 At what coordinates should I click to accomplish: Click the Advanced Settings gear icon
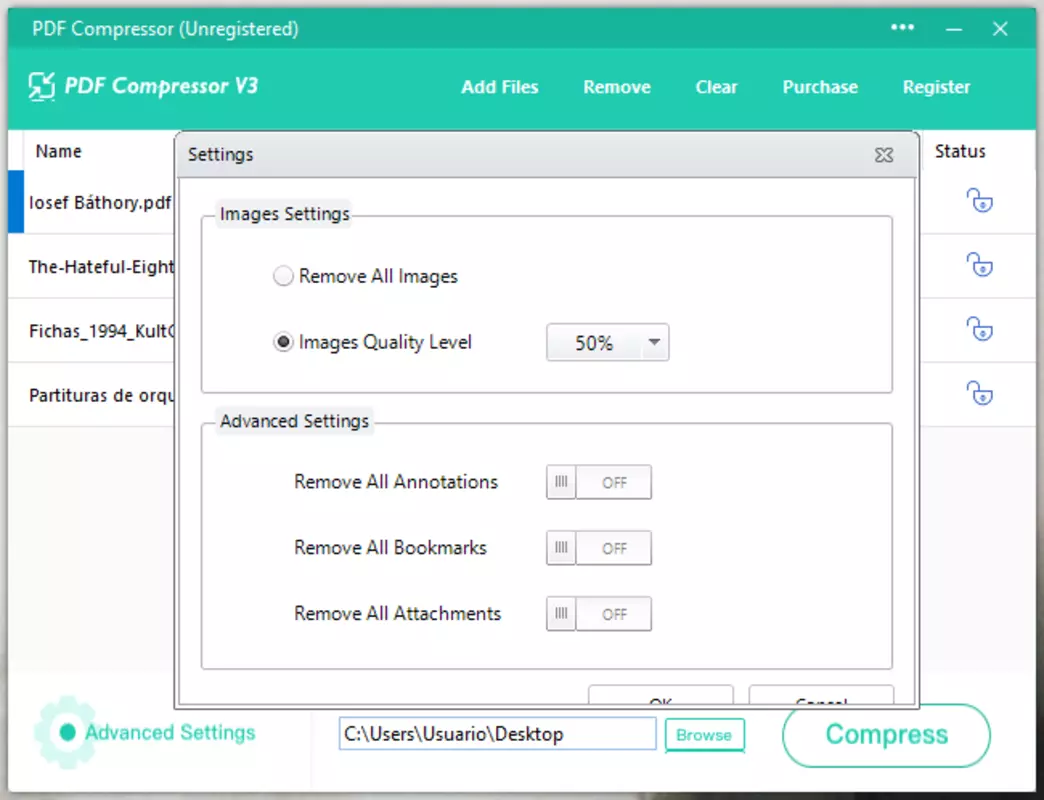click(x=65, y=732)
